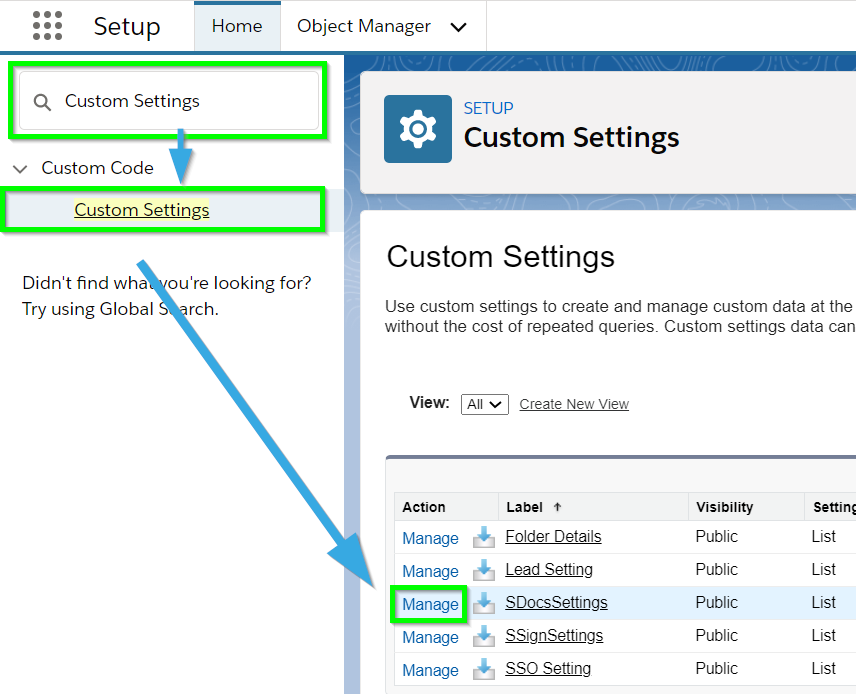Click the Custom Settings gear icon
This screenshot has height=694, width=856.
418,129
